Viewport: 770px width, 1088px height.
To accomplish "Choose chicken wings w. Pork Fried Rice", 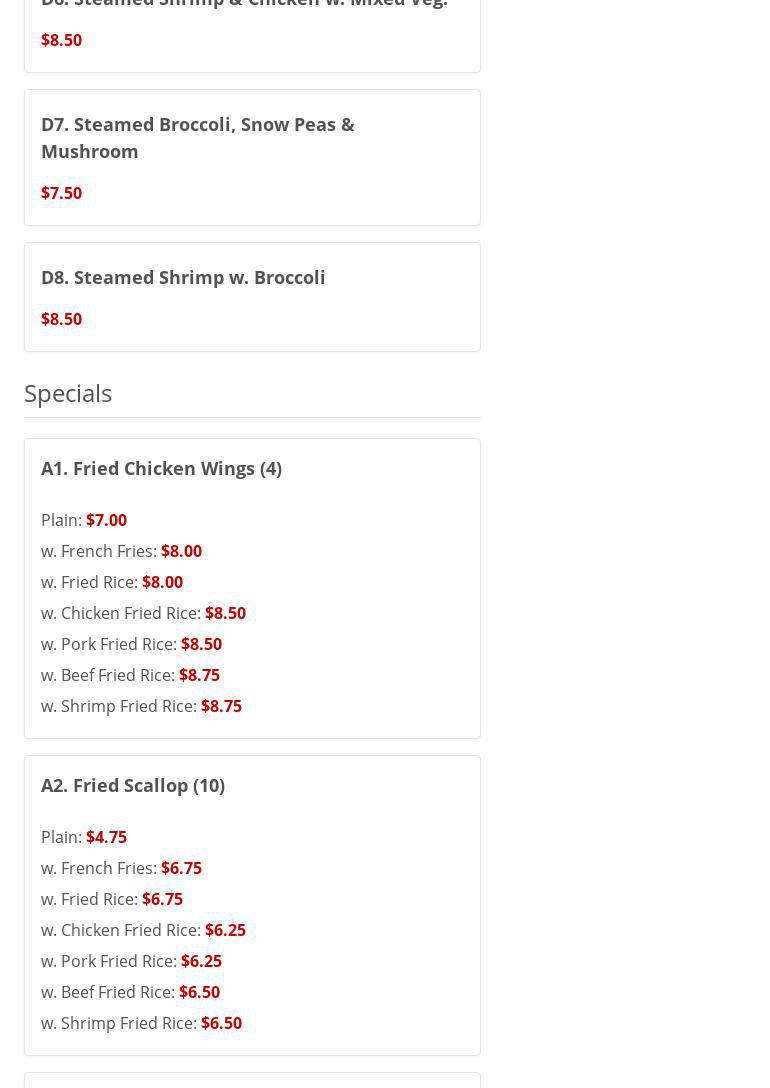I will 131,644.
